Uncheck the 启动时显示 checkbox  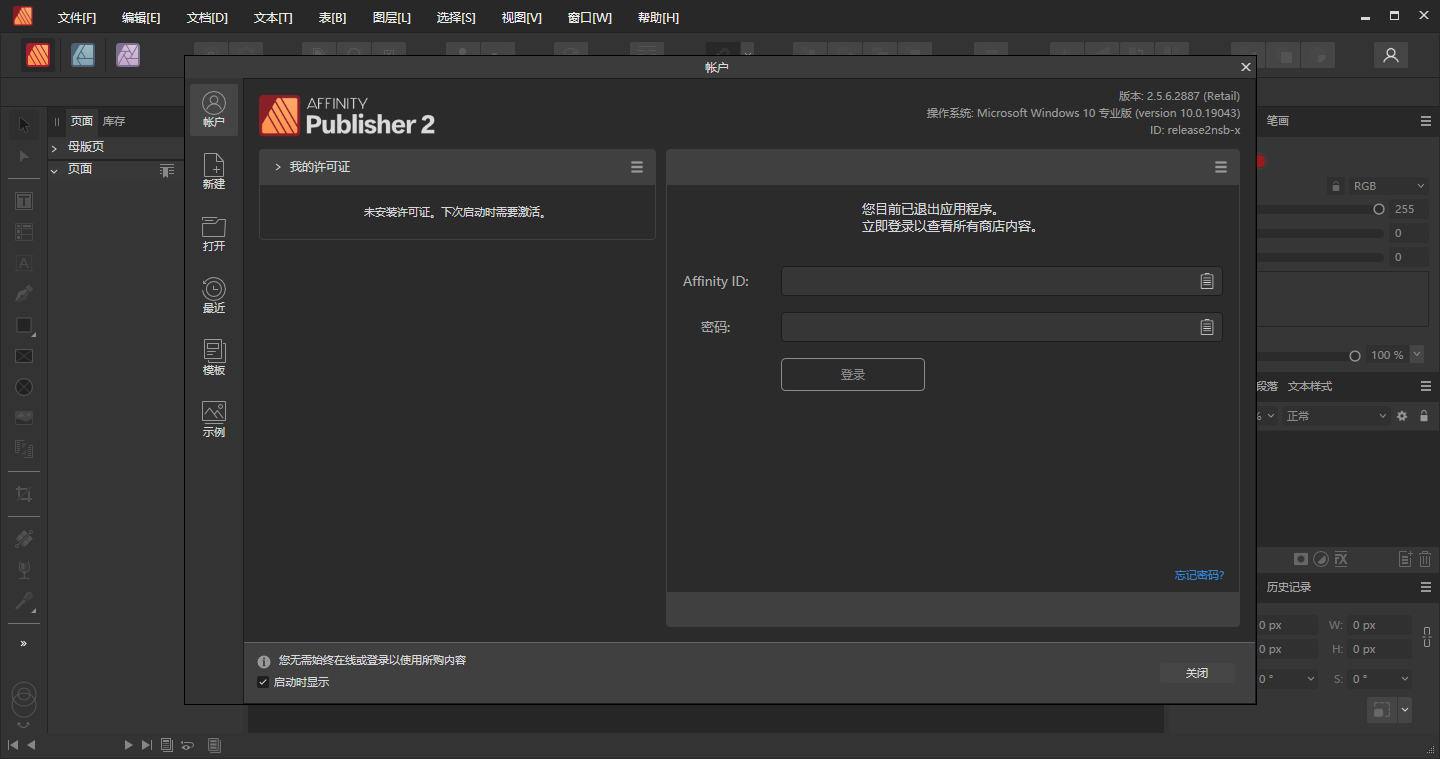[263, 682]
